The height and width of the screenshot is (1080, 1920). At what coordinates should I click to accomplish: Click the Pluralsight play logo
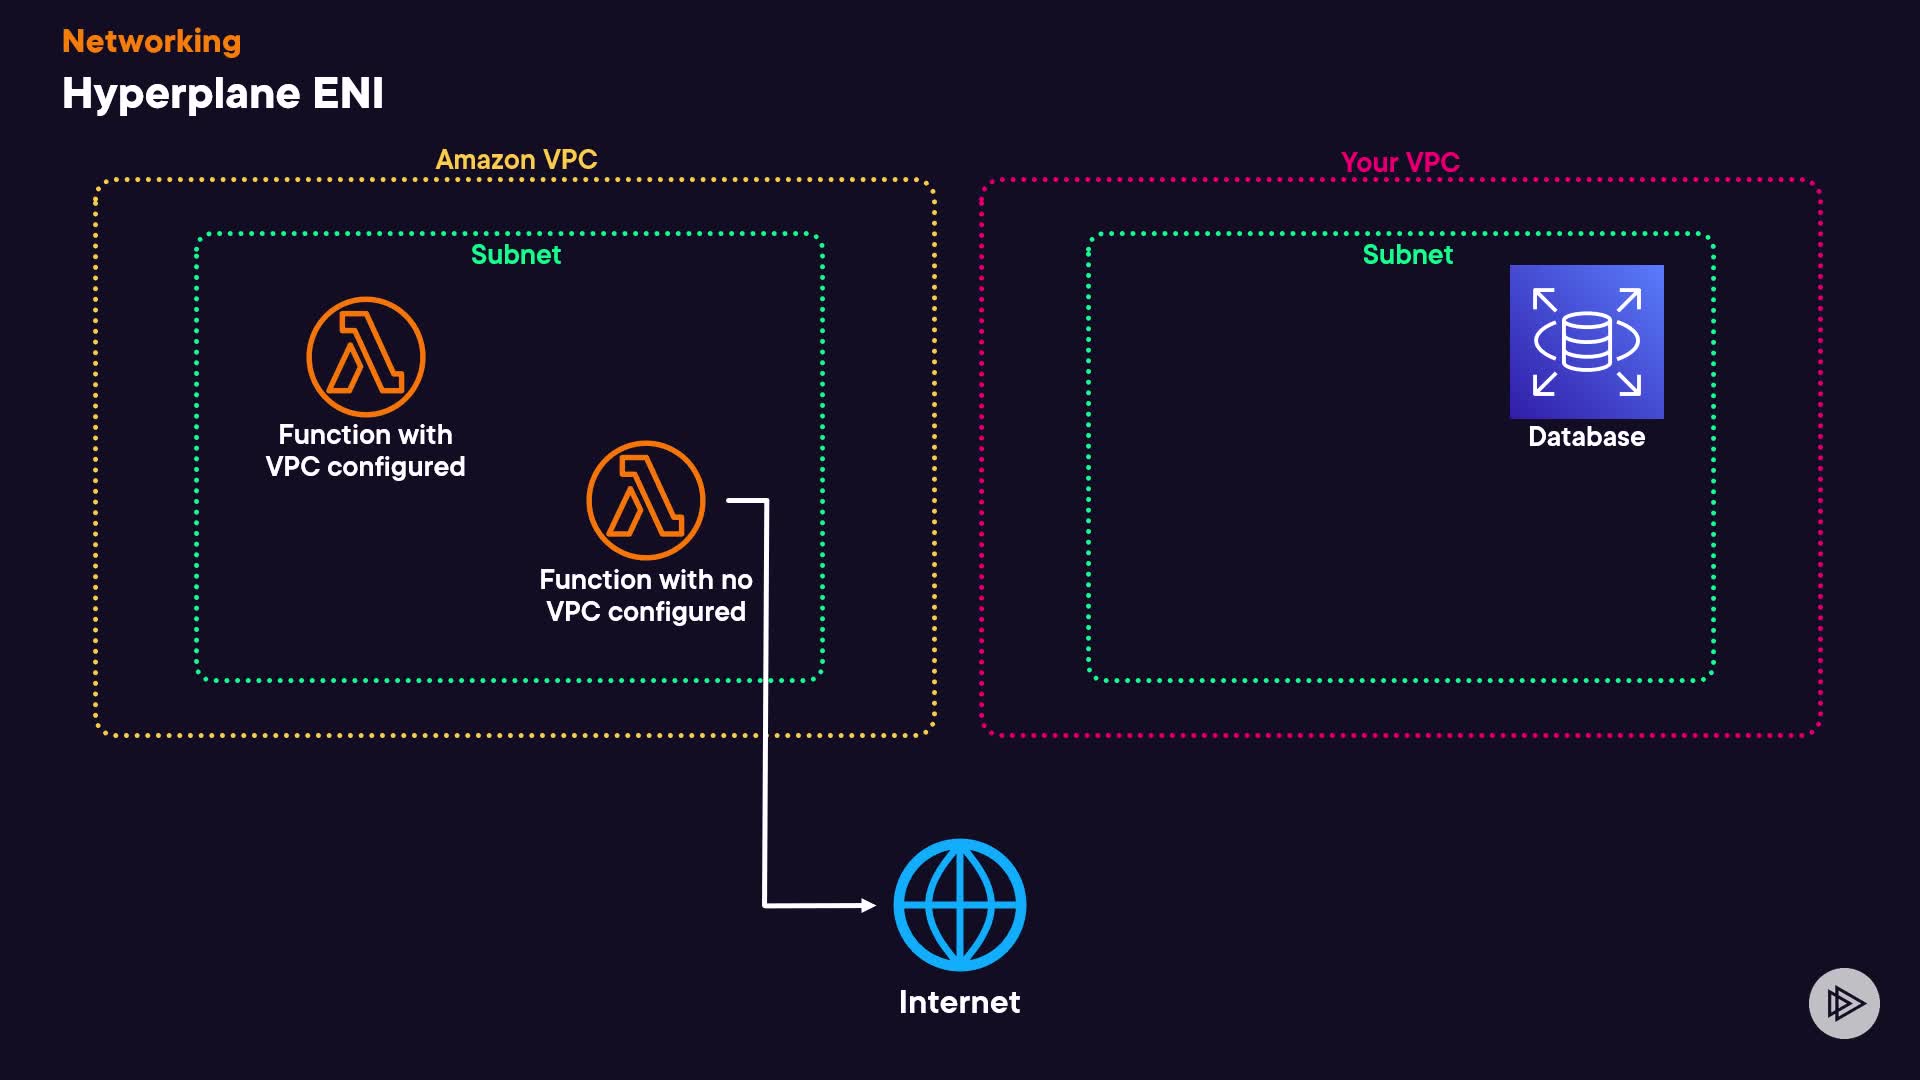[1844, 1003]
